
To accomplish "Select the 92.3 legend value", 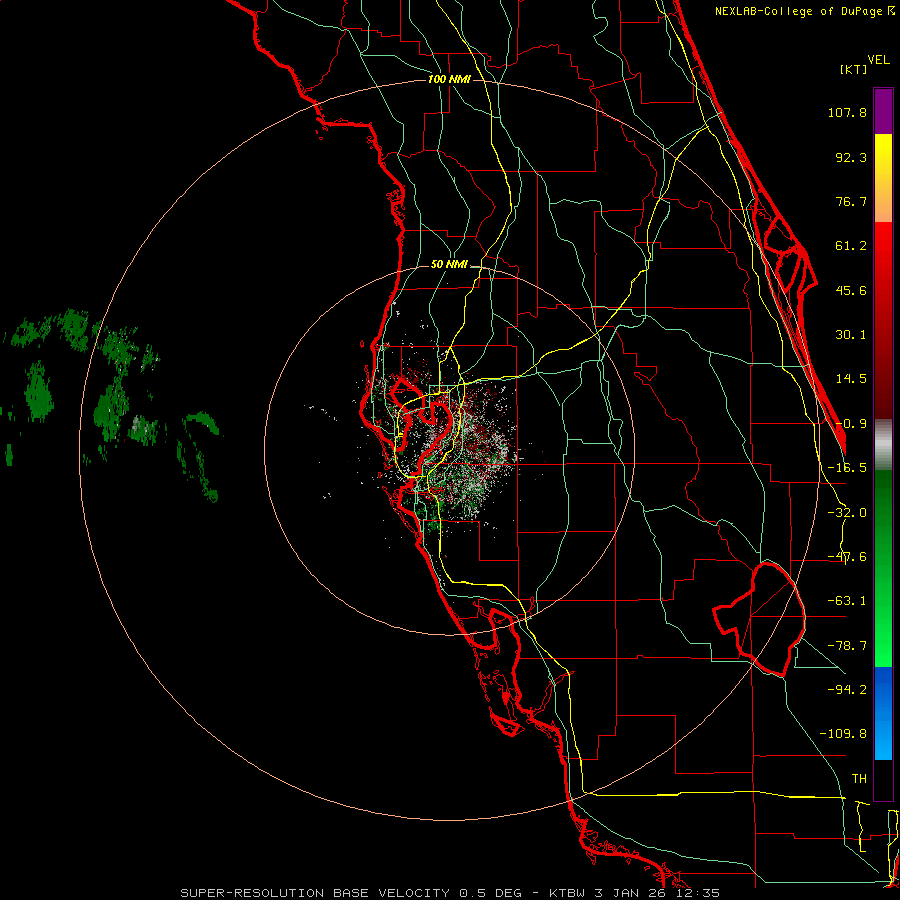I will click(x=851, y=157).
